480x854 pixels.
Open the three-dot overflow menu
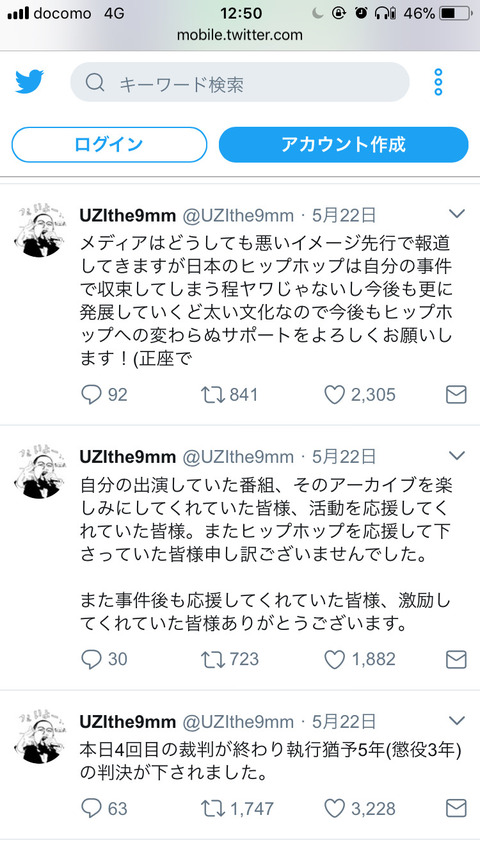pos(438,82)
